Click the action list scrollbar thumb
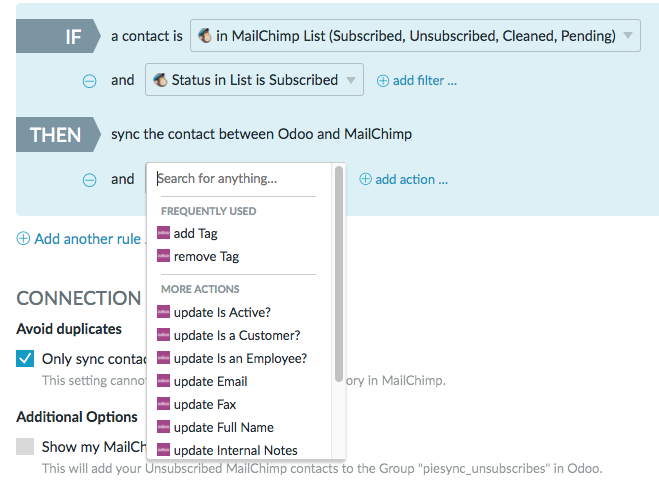 point(339,274)
